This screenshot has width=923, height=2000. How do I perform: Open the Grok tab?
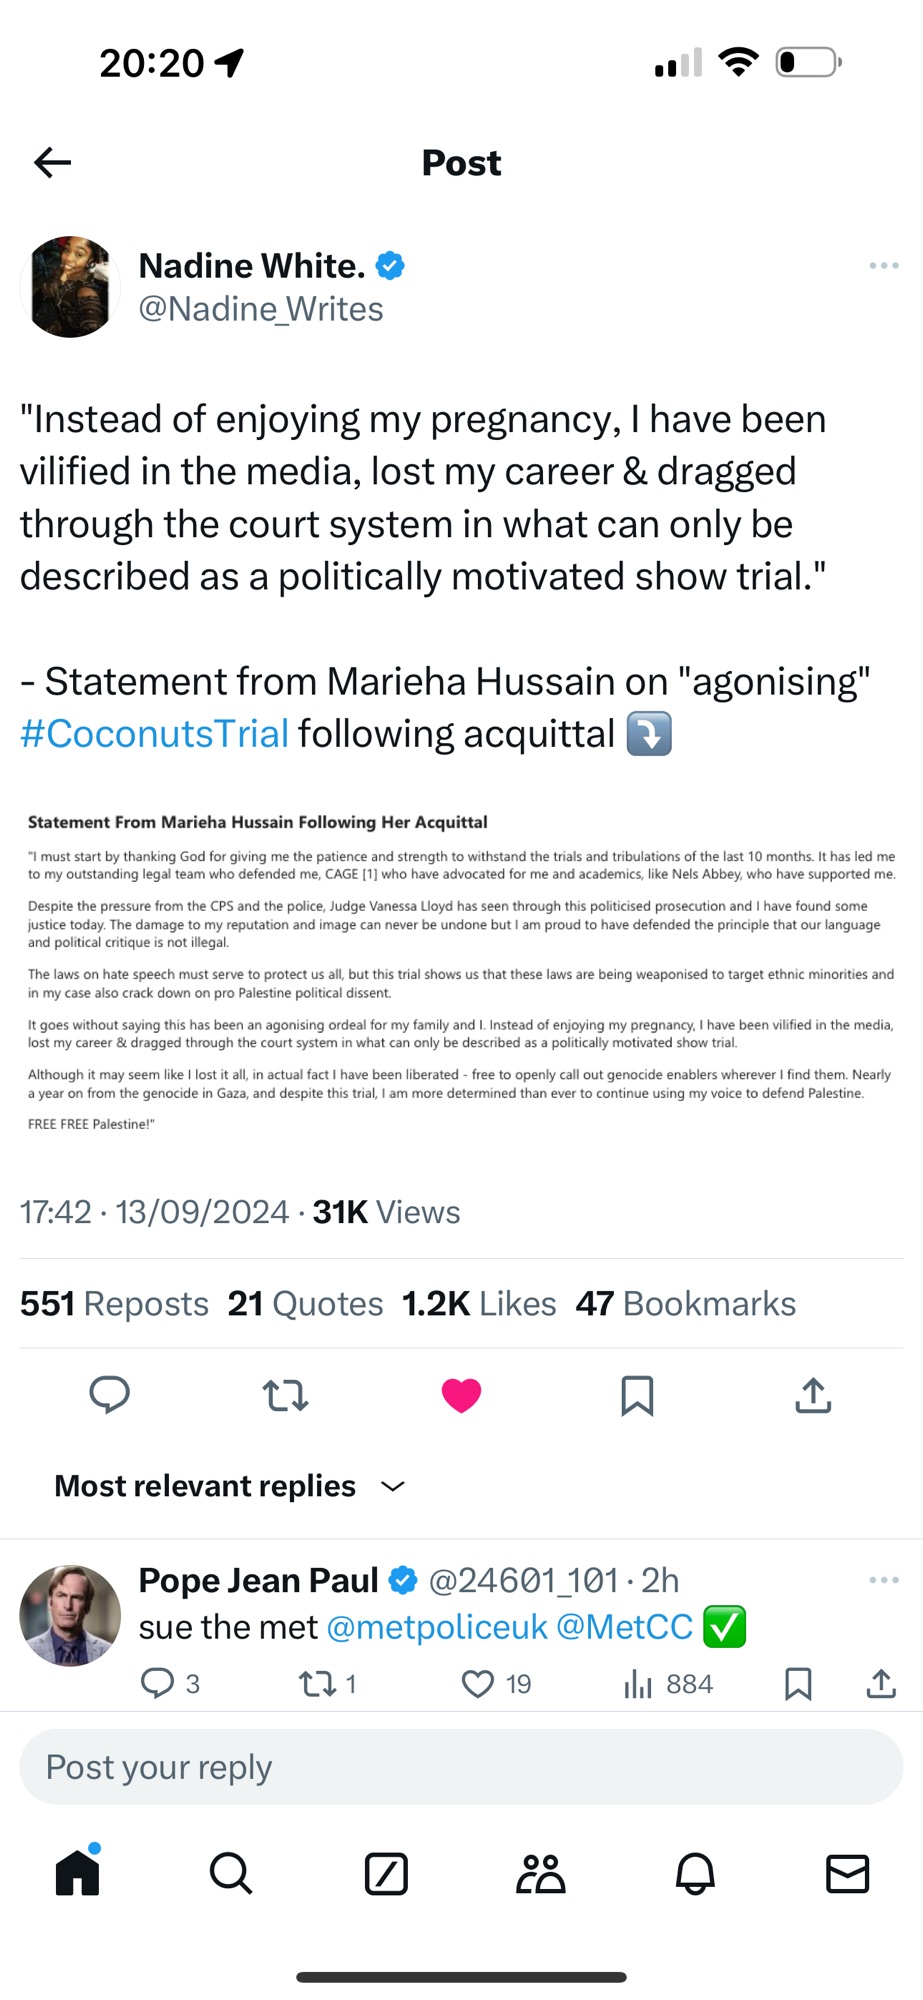386,1873
